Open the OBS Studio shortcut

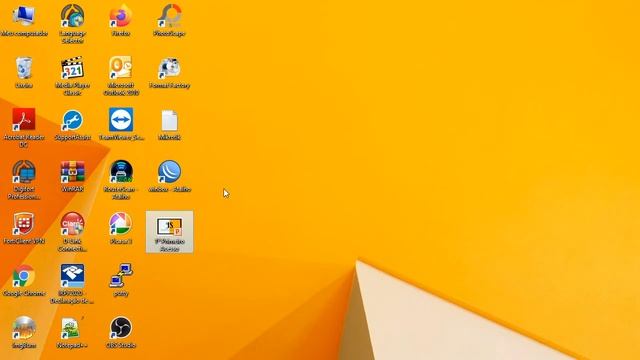tap(121, 333)
